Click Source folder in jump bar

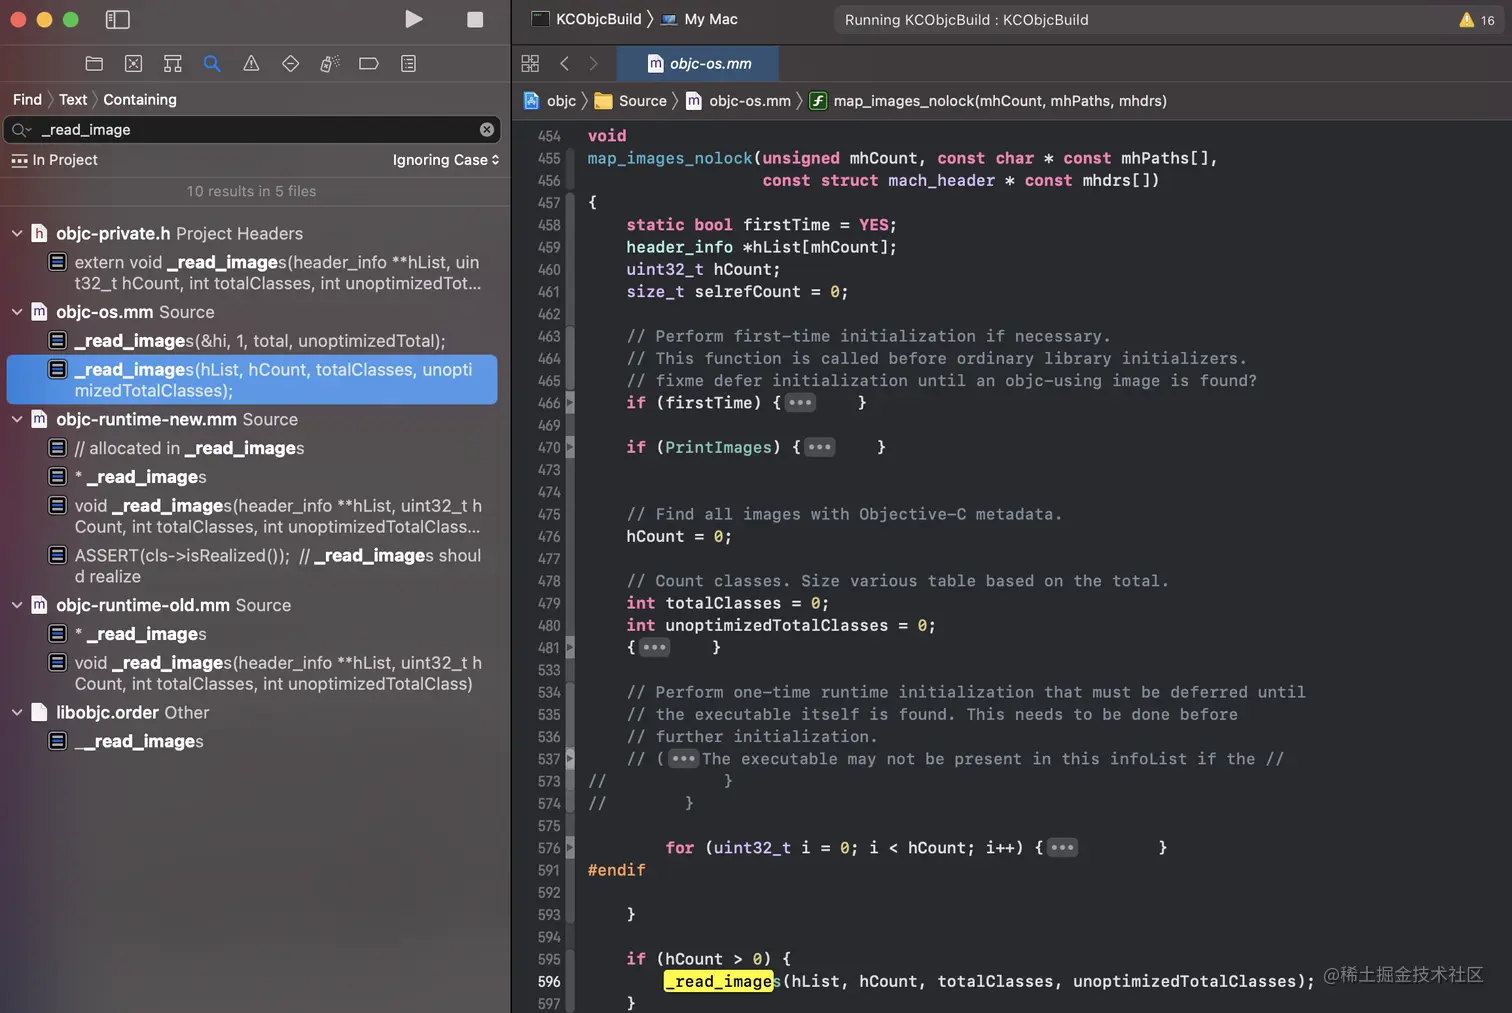tap(631, 100)
